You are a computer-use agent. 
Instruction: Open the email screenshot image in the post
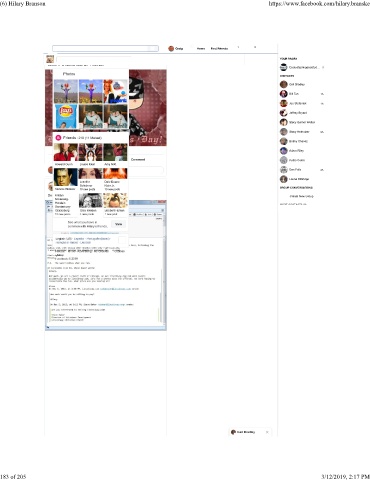[x=106, y=265]
